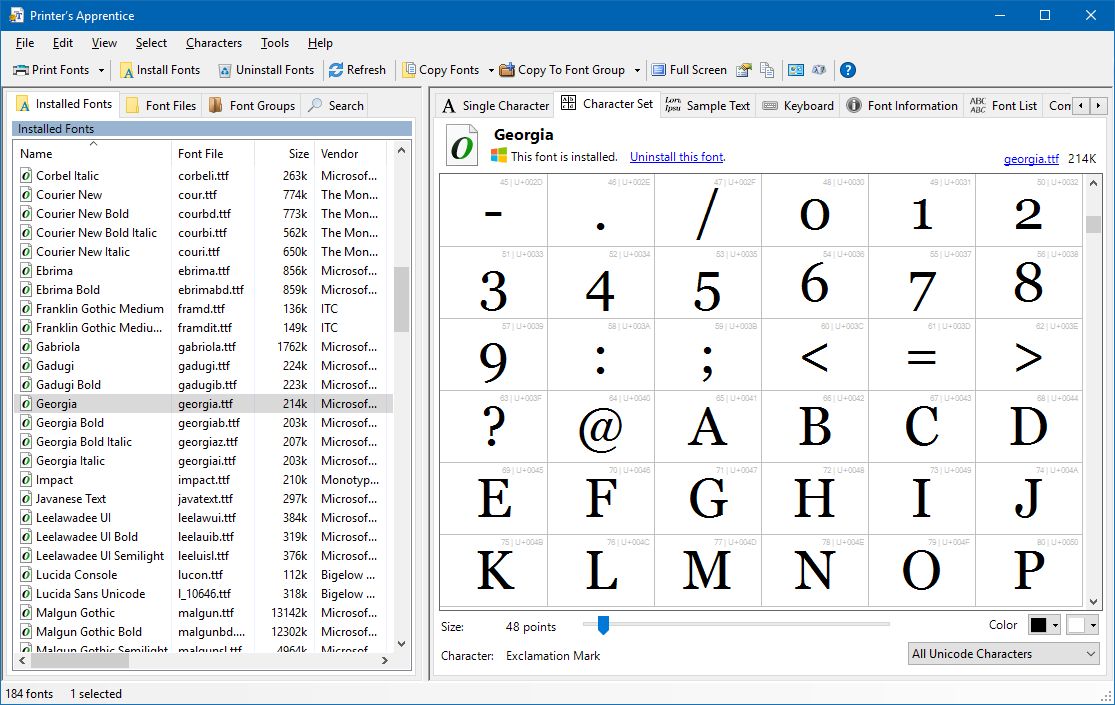Click the Uninstall Fonts toolbar icon

point(266,69)
